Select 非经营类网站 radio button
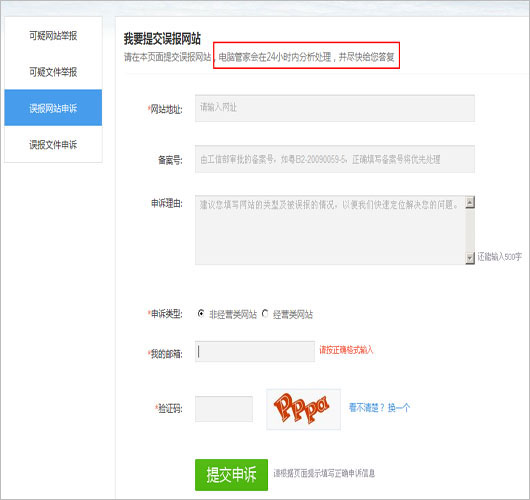Viewport: 530px width, 500px height. [201, 314]
